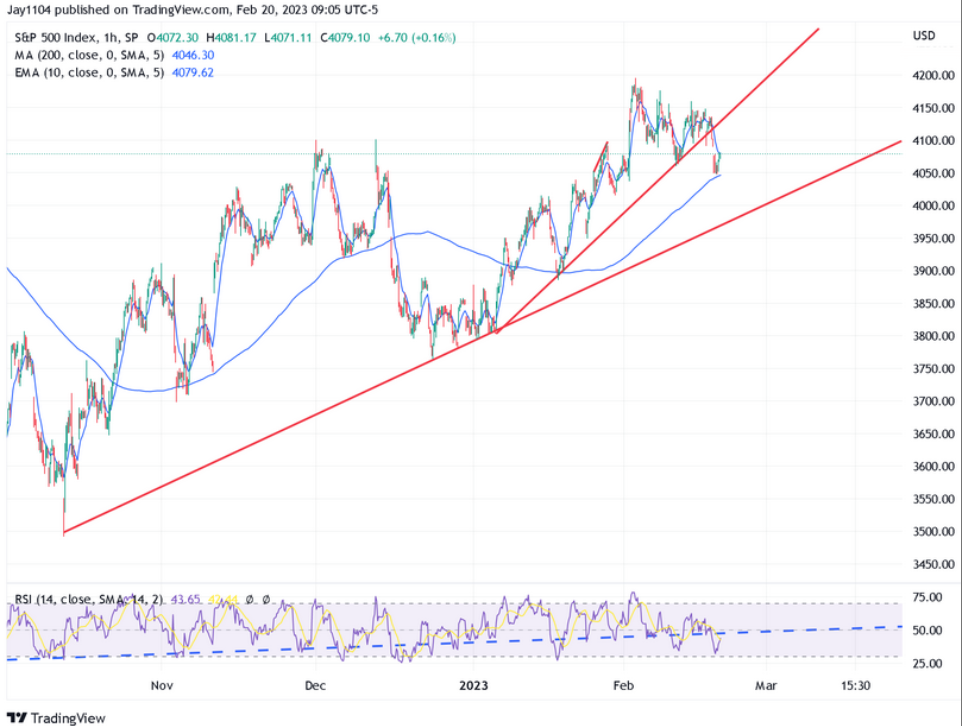
Task: Click the RSI 25.00 axis label
Action: click(x=927, y=663)
